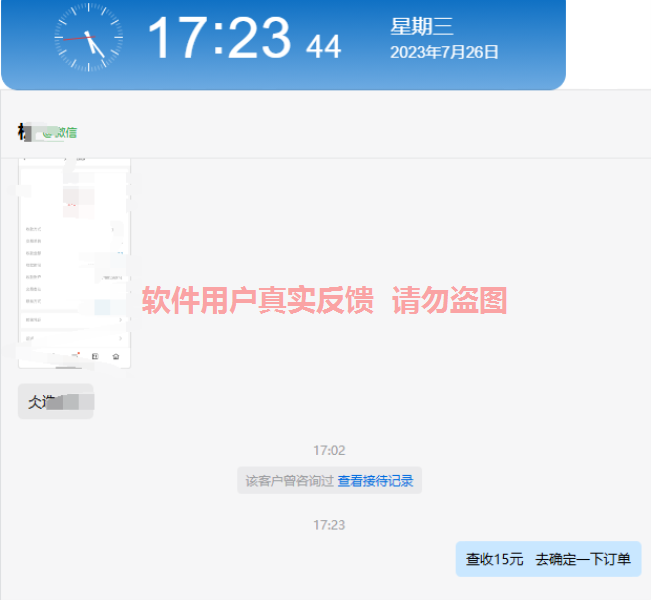Click the analog clock widget
The height and width of the screenshot is (600, 651).
pos(88,38)
